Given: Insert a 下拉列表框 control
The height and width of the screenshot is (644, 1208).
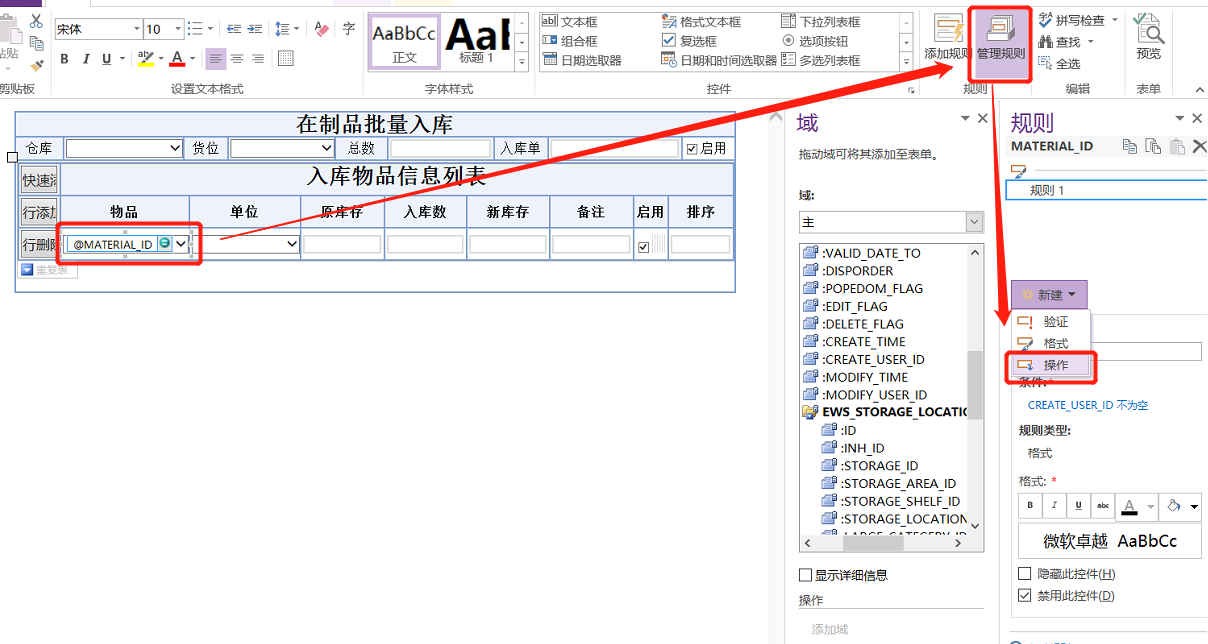Looking at the screenshot, I should [x=820, y=21].
